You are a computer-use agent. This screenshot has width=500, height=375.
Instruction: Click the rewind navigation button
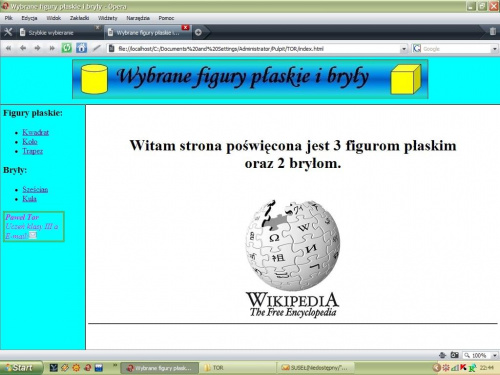coord(9,48)
